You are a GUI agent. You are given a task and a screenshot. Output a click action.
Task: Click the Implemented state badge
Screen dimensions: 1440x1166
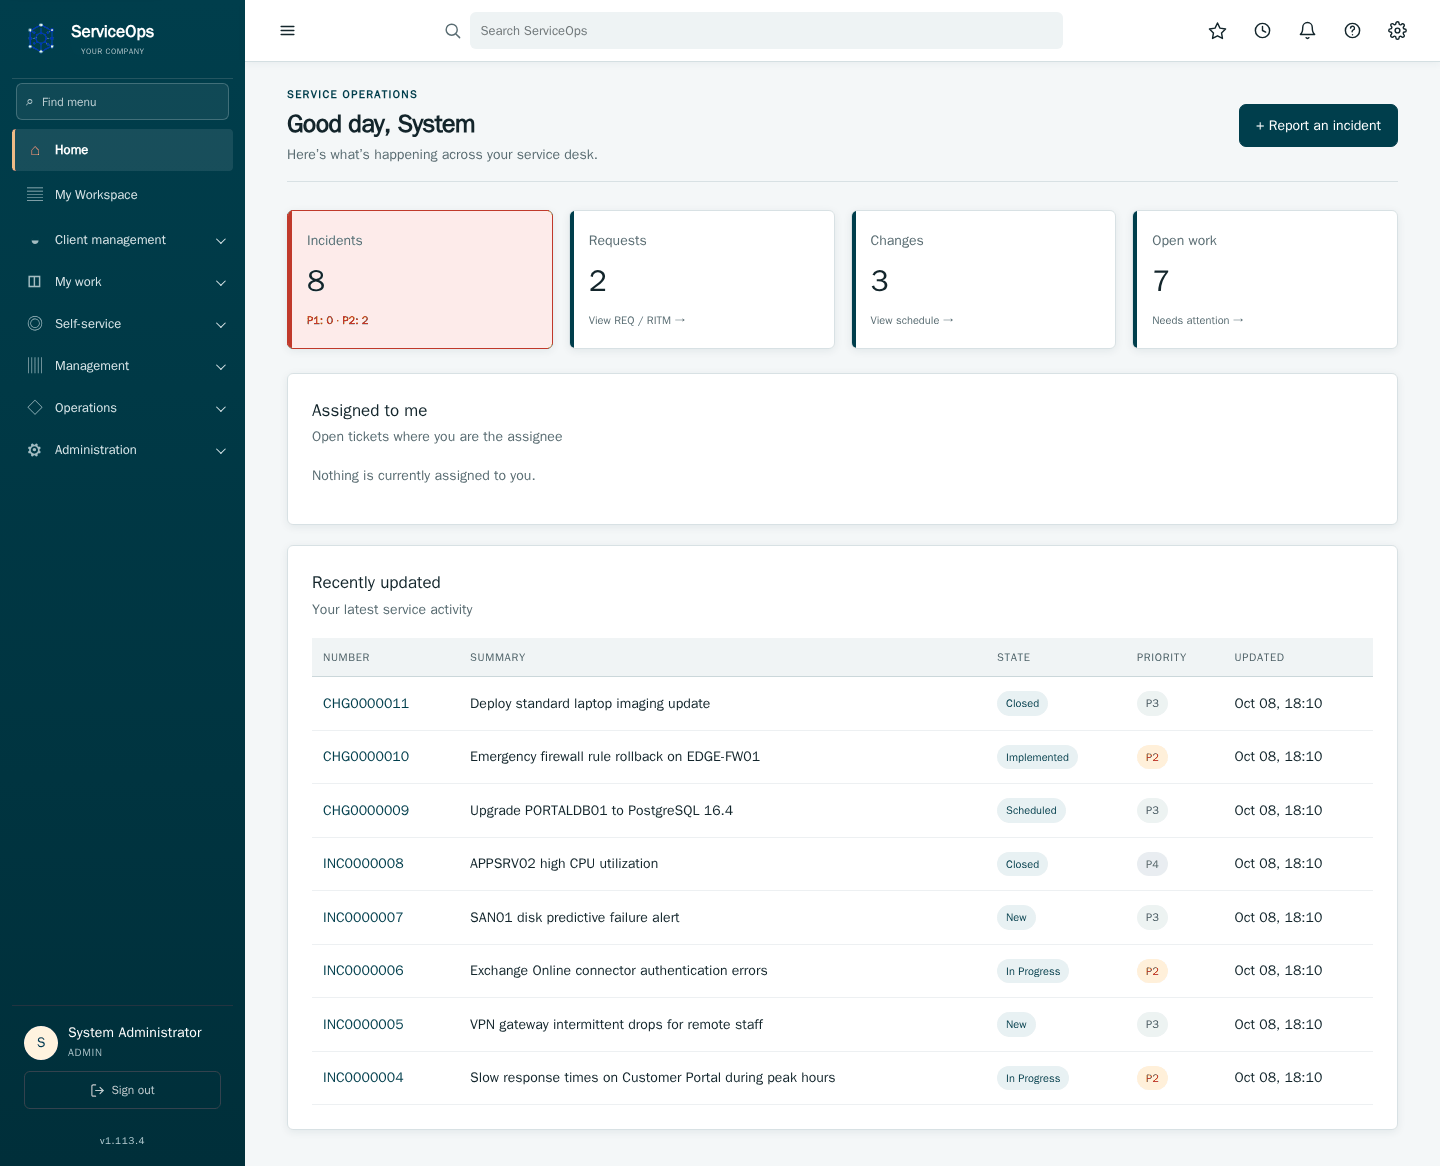[1037, 757]
